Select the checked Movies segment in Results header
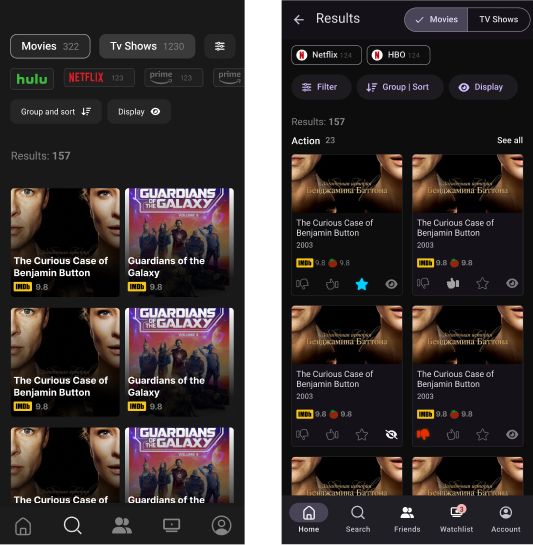Image resolution: width=533 pixels, height=545 pixels. pos(436,19)
